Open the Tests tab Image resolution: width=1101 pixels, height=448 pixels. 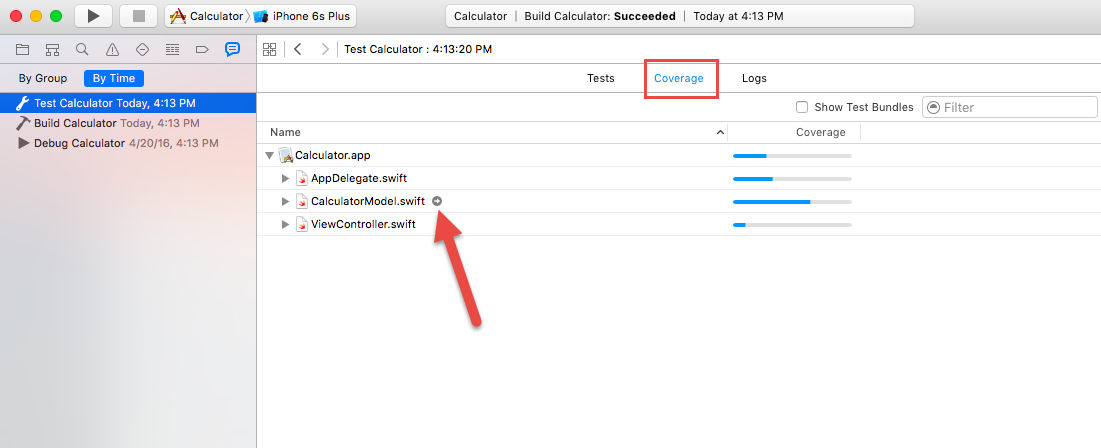point(600,78)
